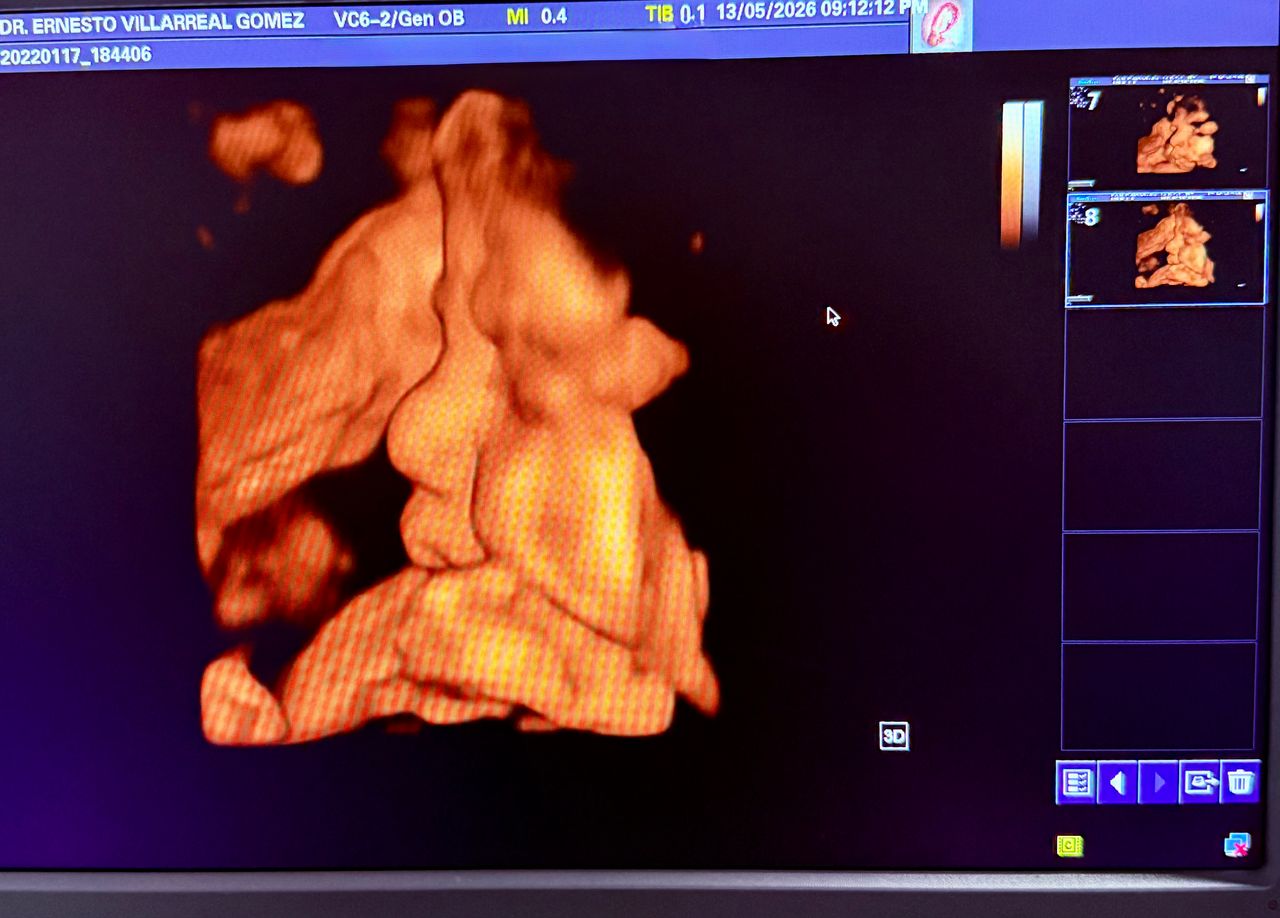Screen dimensions: 1280x918
Task: Click the first empty clipboard slot
Action: tap(1164, 362)
